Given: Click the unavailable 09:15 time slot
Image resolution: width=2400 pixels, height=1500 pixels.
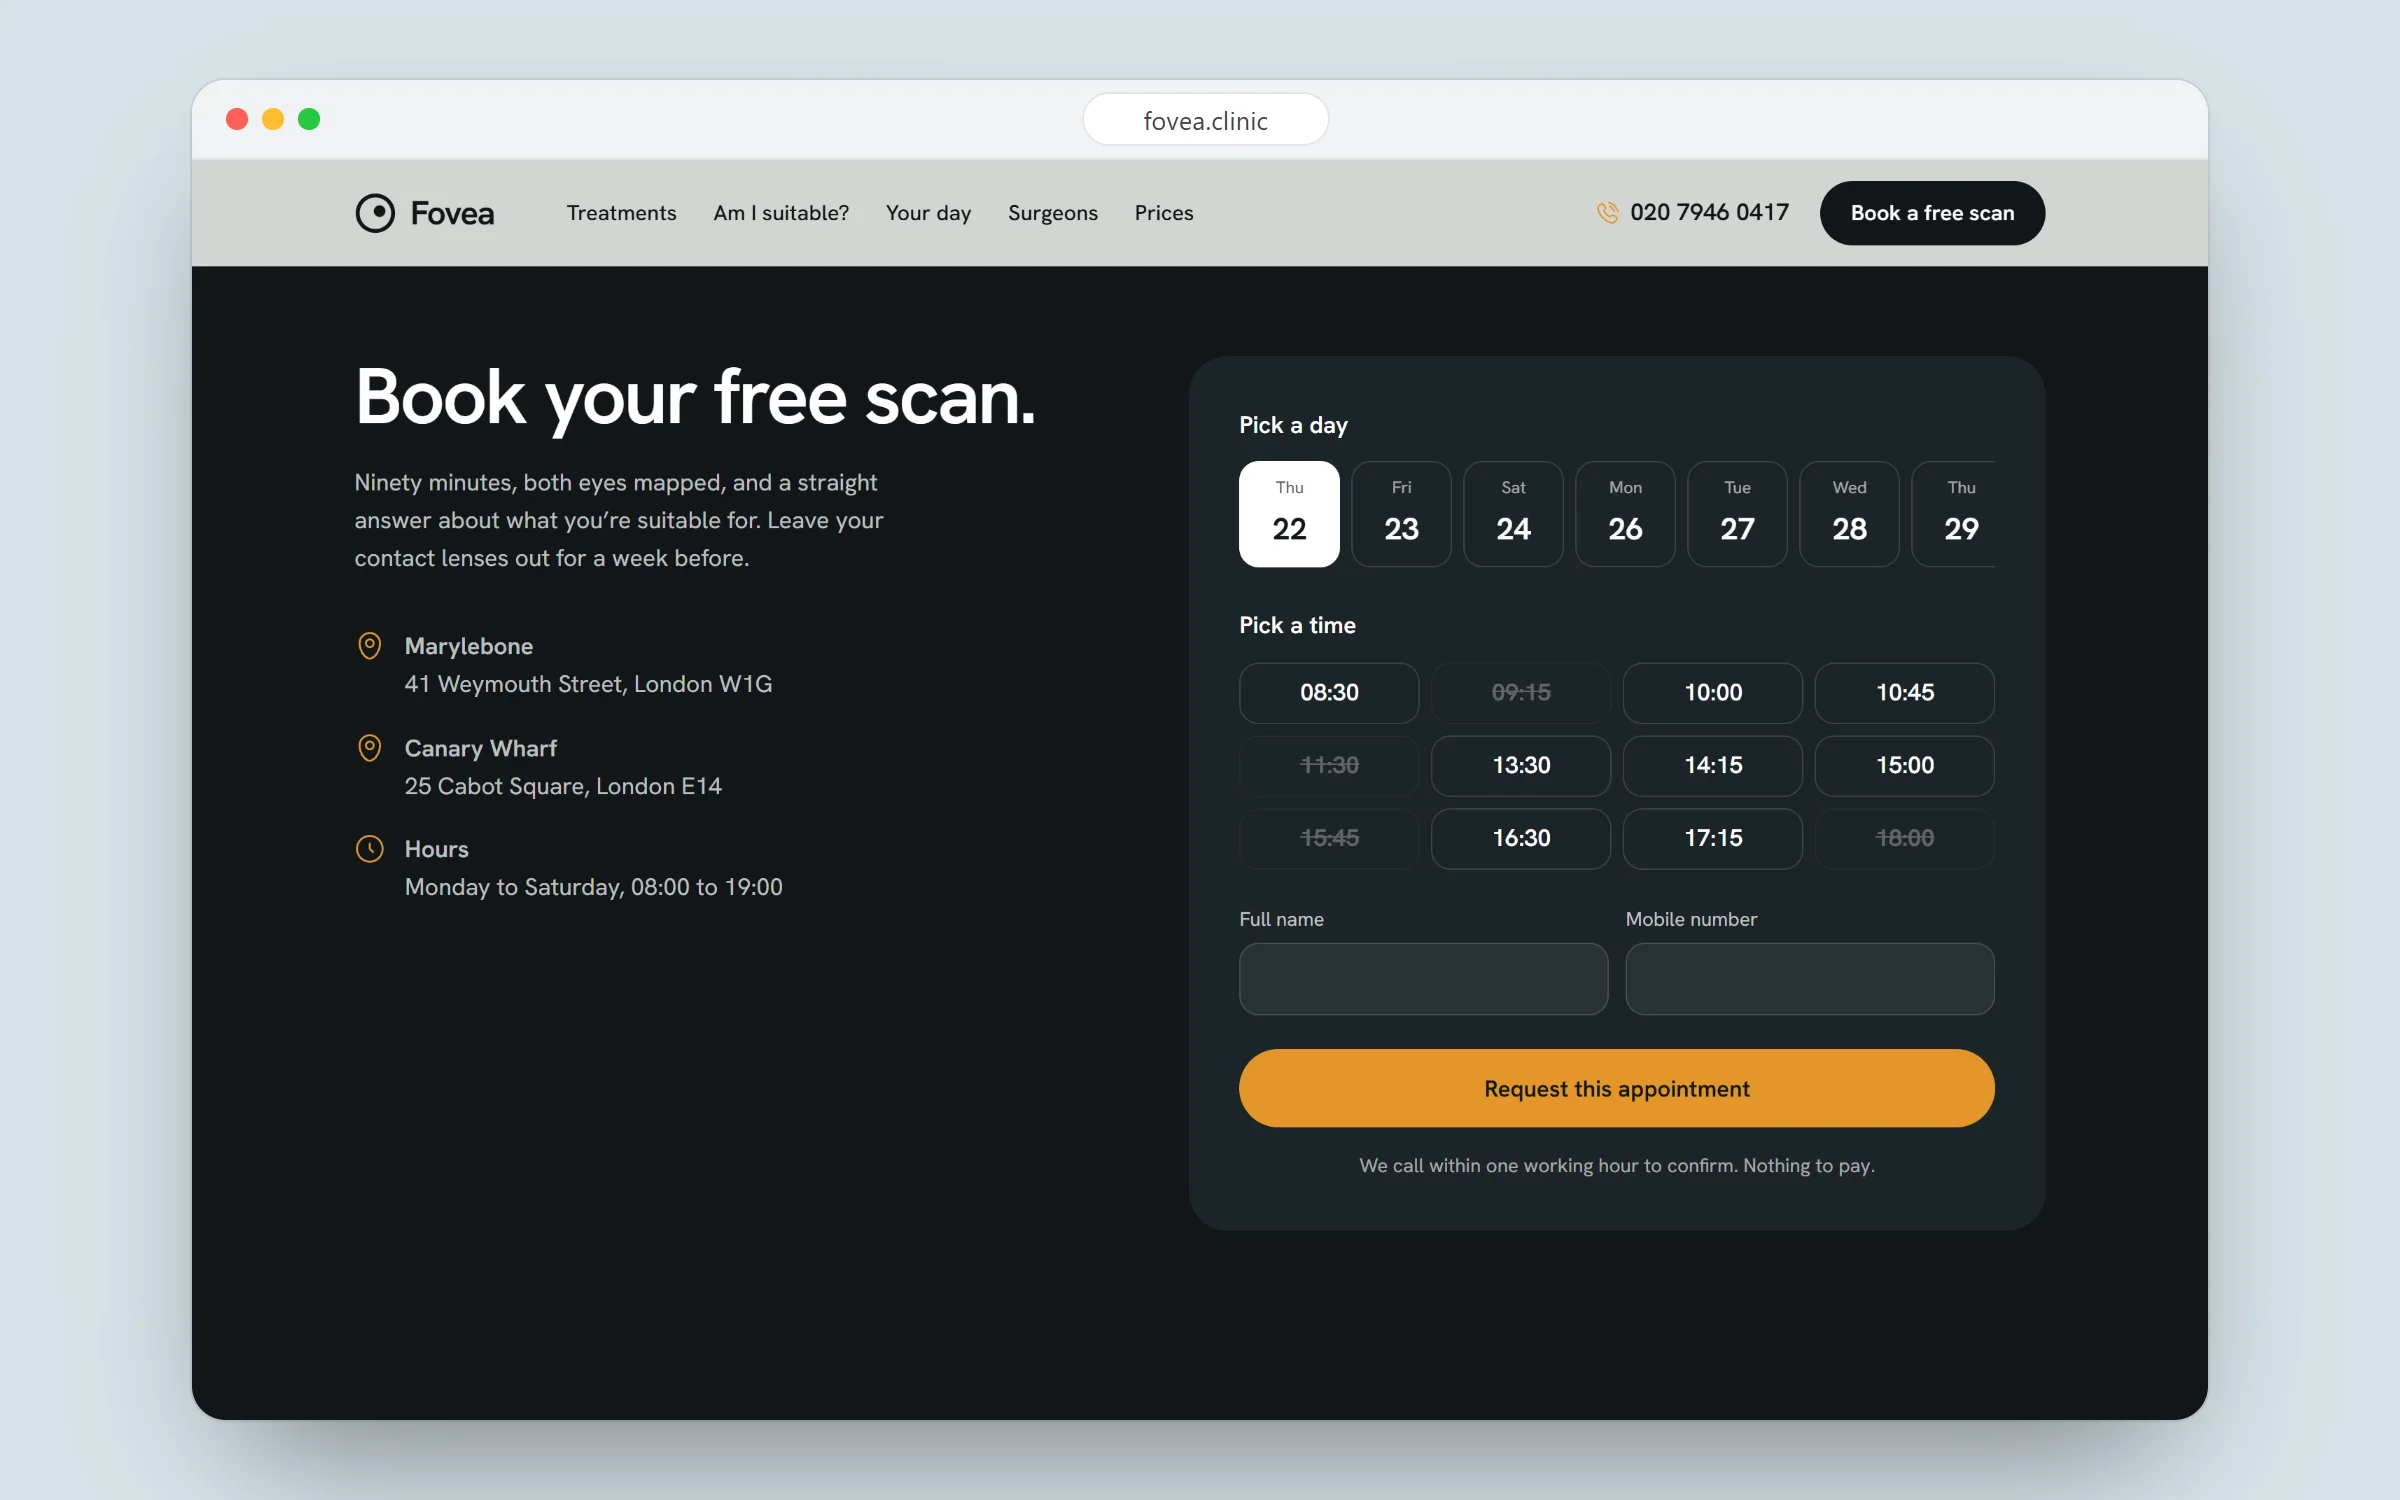Looking at the screenshot, I should click(1521, 693).
